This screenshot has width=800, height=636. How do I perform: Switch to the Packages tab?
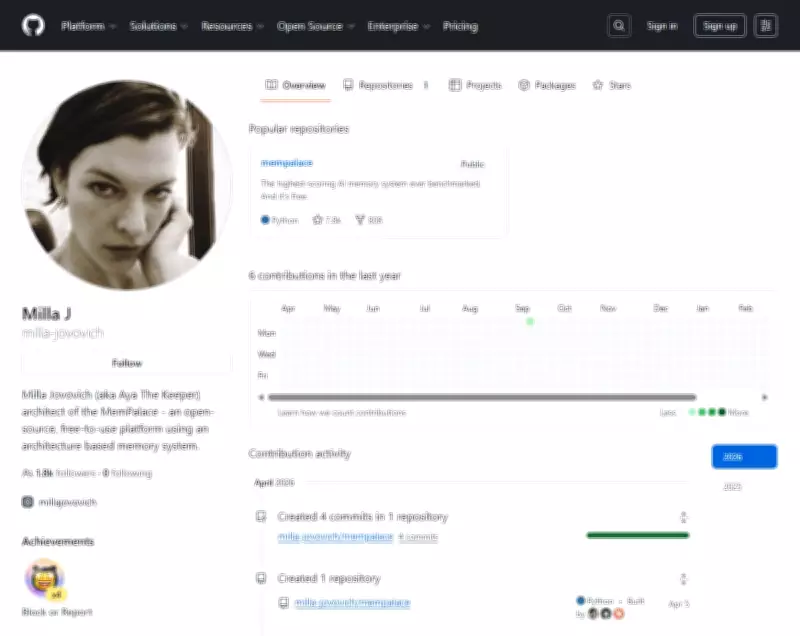547,85
